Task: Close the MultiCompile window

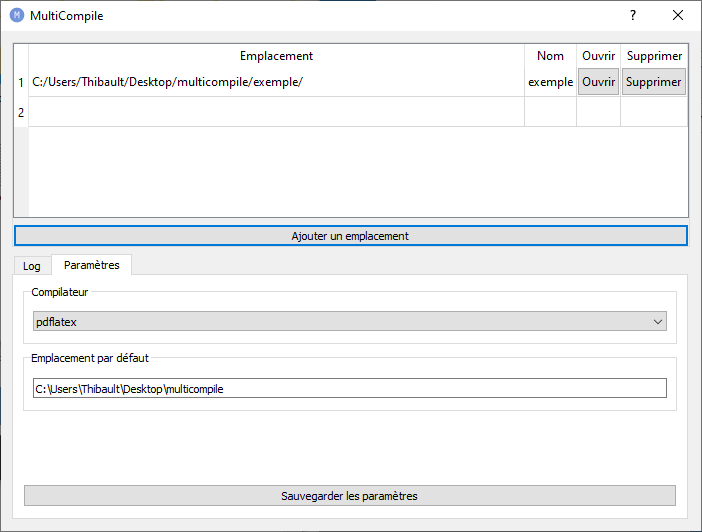Action: point(678,16)
